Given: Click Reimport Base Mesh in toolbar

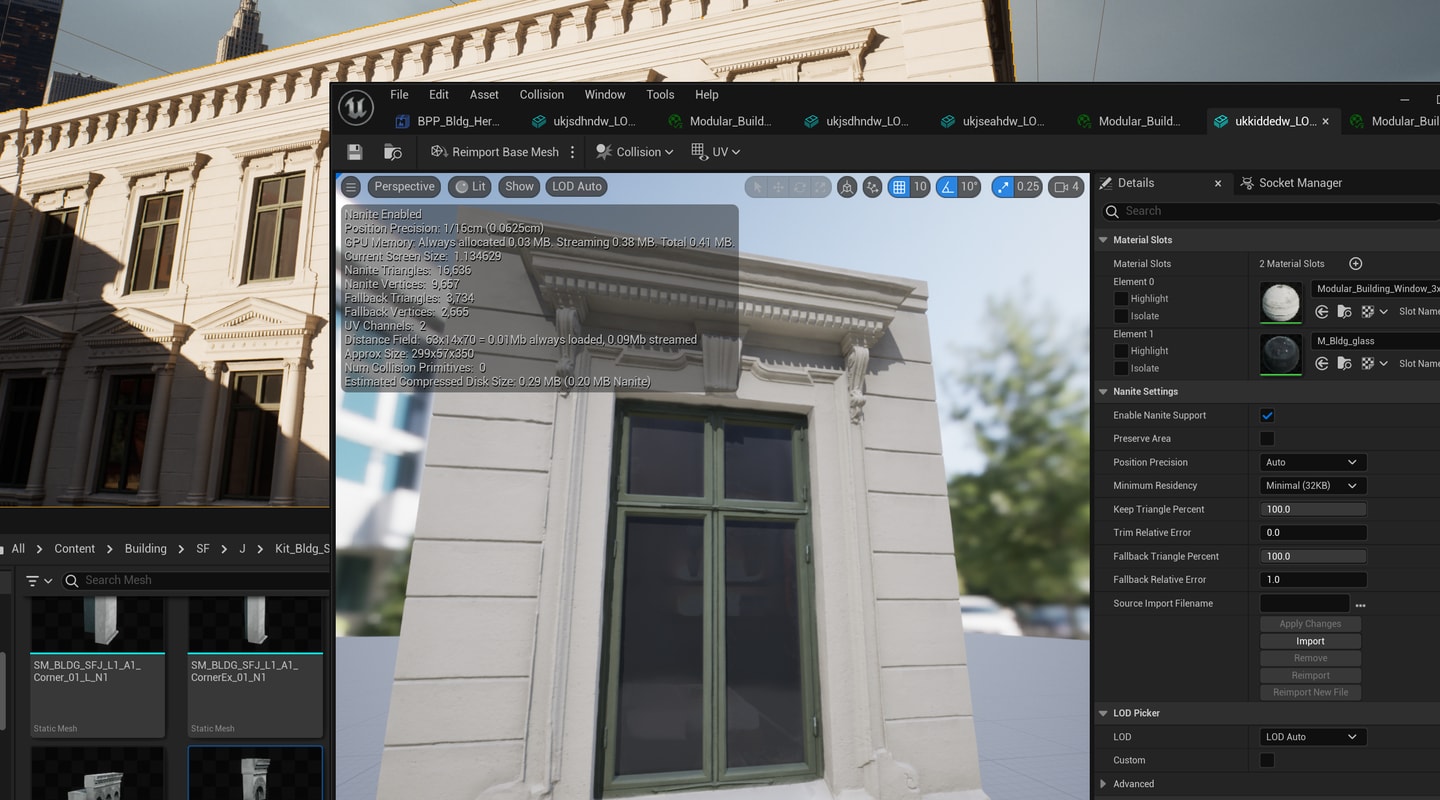Looking at the screenshot, I should click(495, 152).
